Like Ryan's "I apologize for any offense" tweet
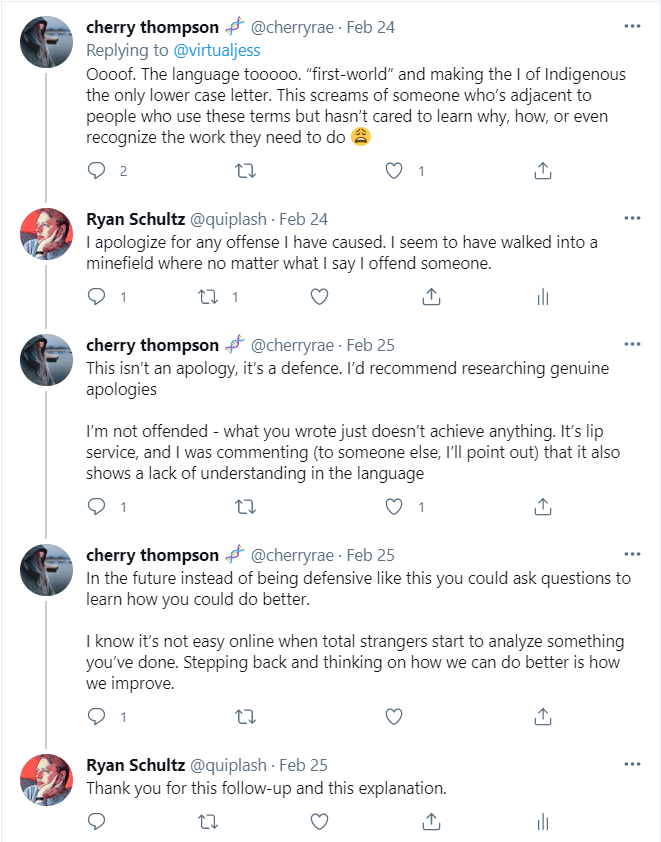 [x=319, y=297]
